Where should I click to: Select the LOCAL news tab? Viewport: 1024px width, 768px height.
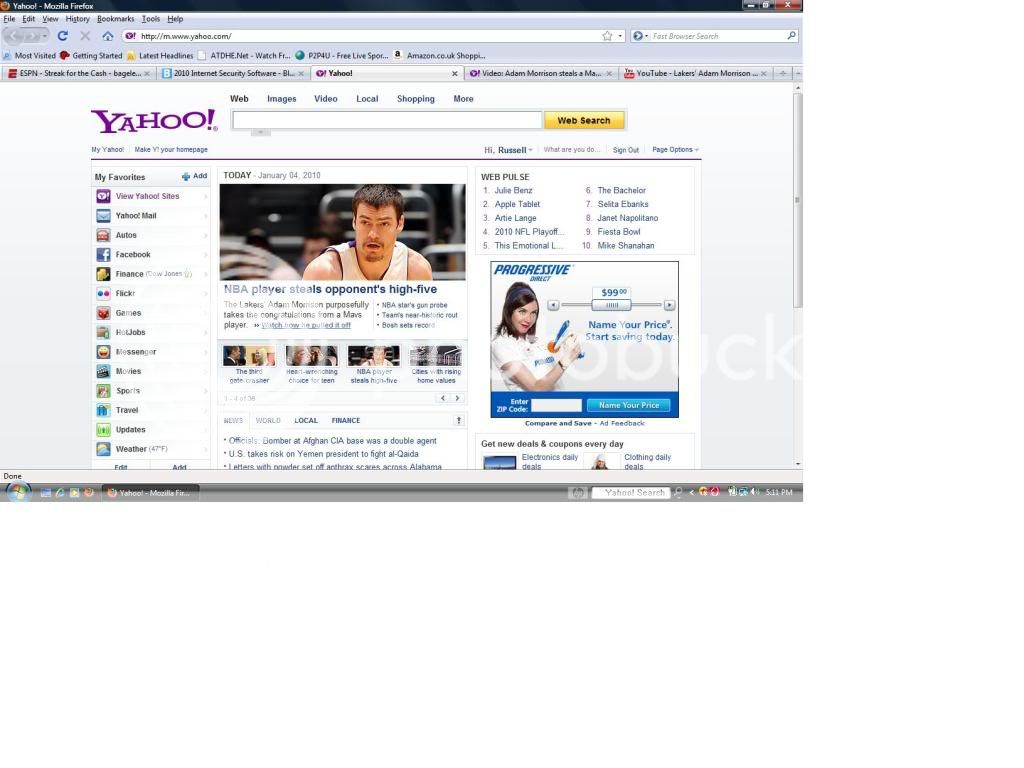pos(306,421)
